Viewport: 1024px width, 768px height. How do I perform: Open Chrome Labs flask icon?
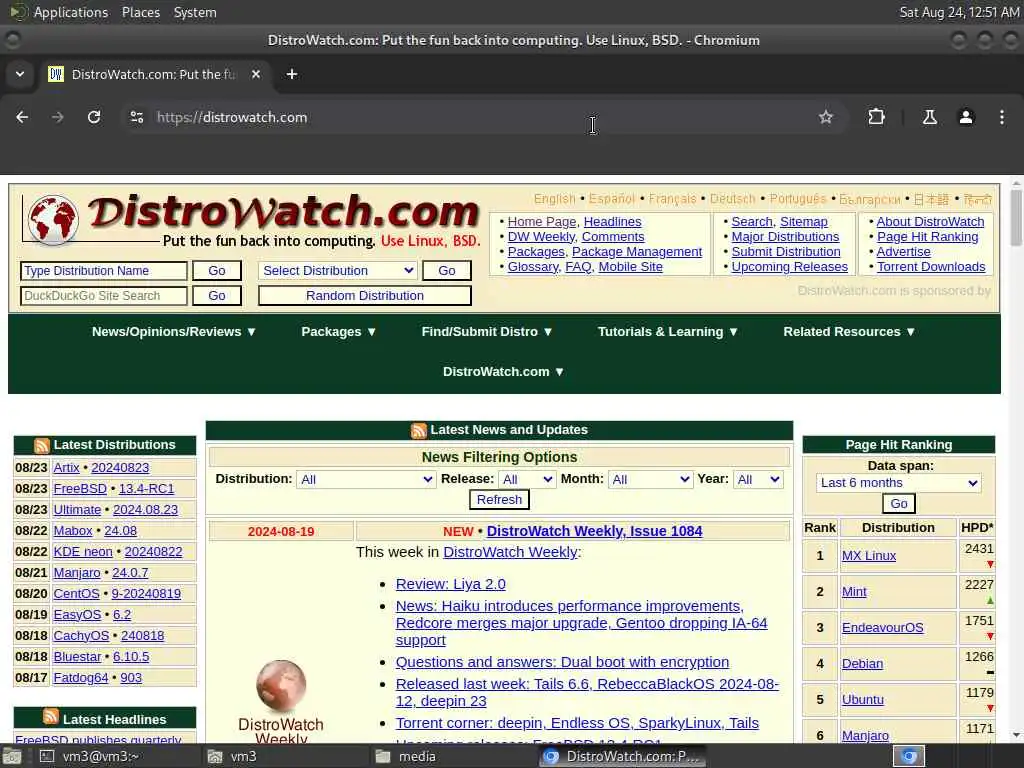929,117
